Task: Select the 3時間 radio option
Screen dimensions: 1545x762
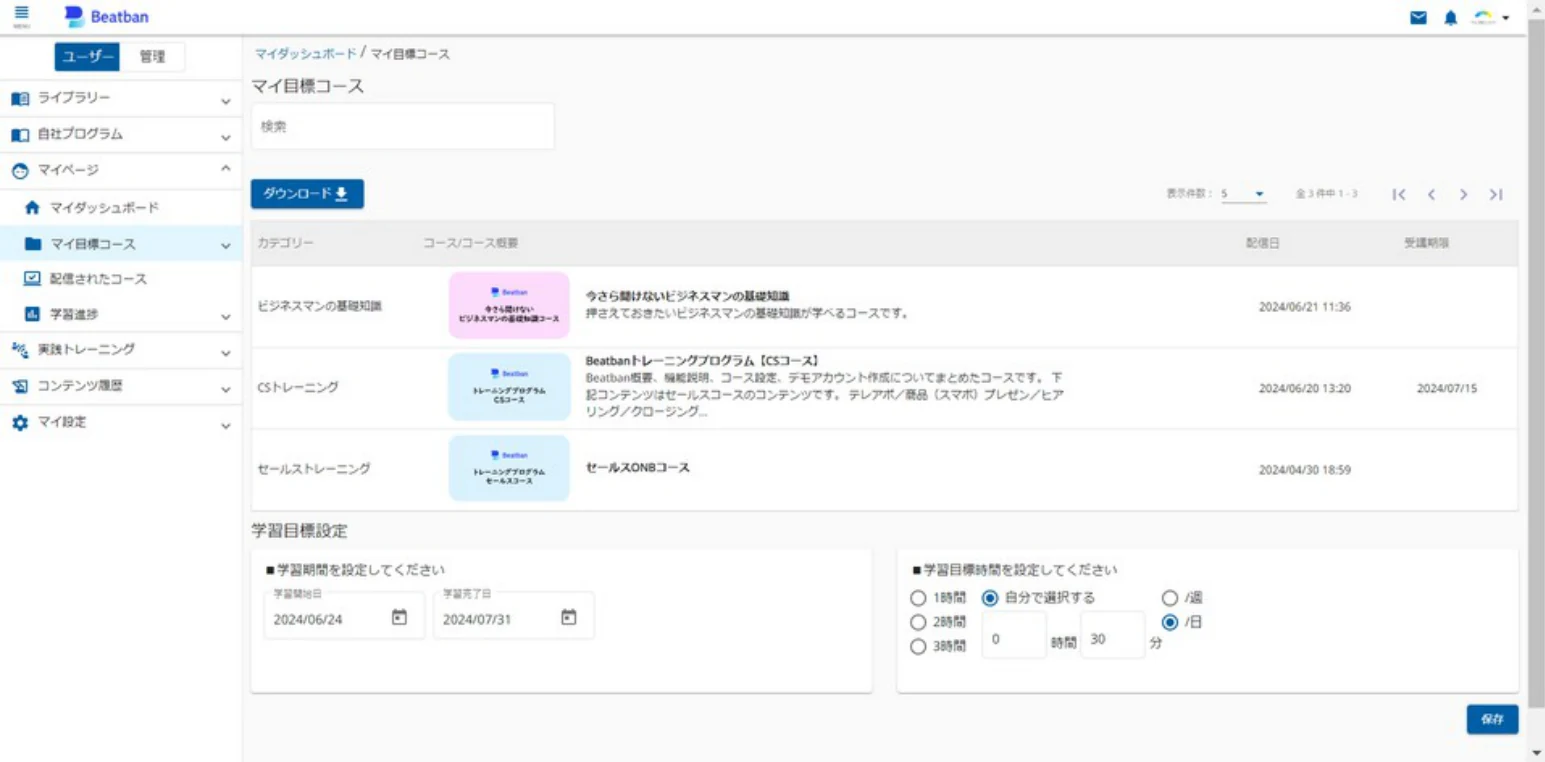Action: coord(918,647)
